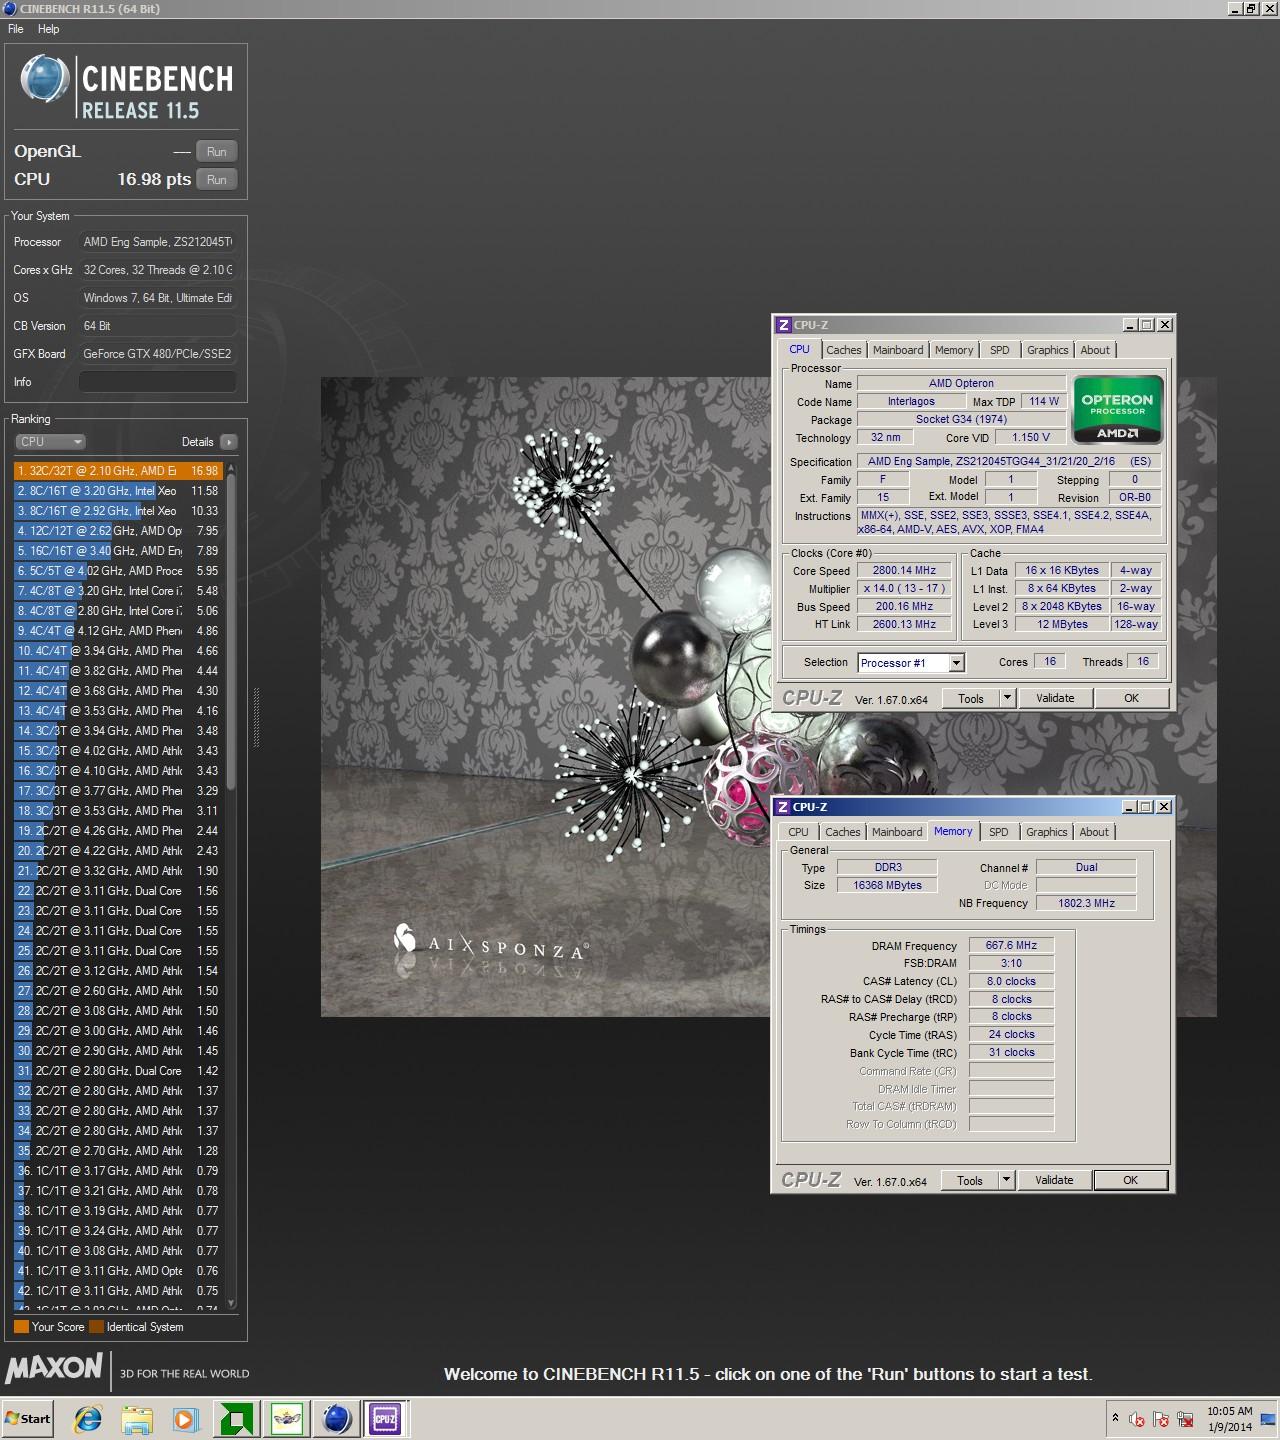1280x1440 pixels.
Task: Switch to Mainboard tab in upper CPU-Z
Action: click(898, 350)
